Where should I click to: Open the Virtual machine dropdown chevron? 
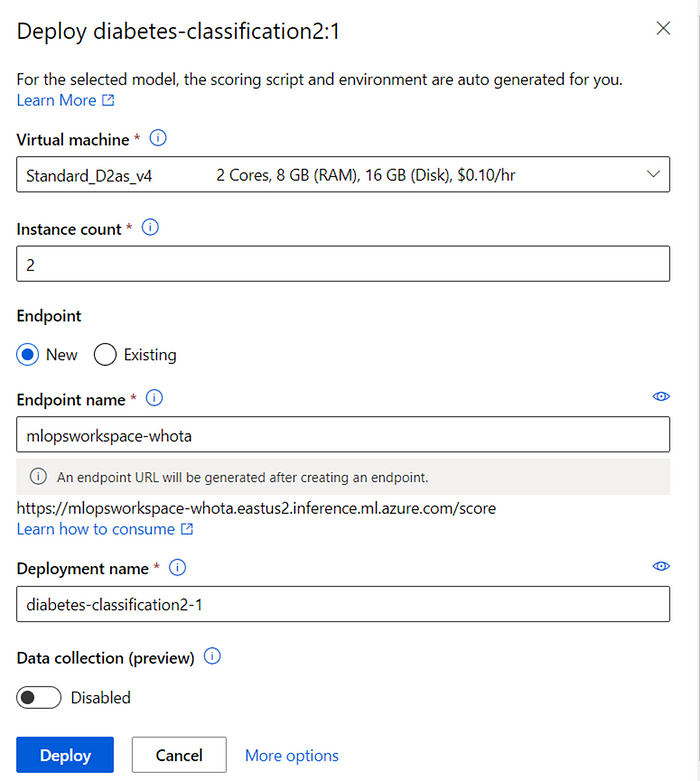(653, 174)
